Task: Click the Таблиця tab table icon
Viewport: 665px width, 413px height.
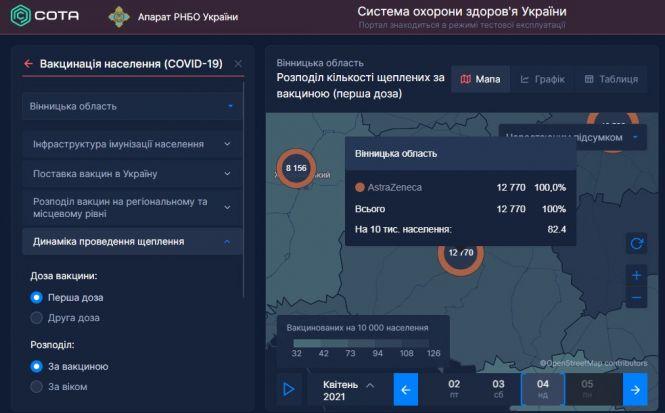Action: coord(589,79)
